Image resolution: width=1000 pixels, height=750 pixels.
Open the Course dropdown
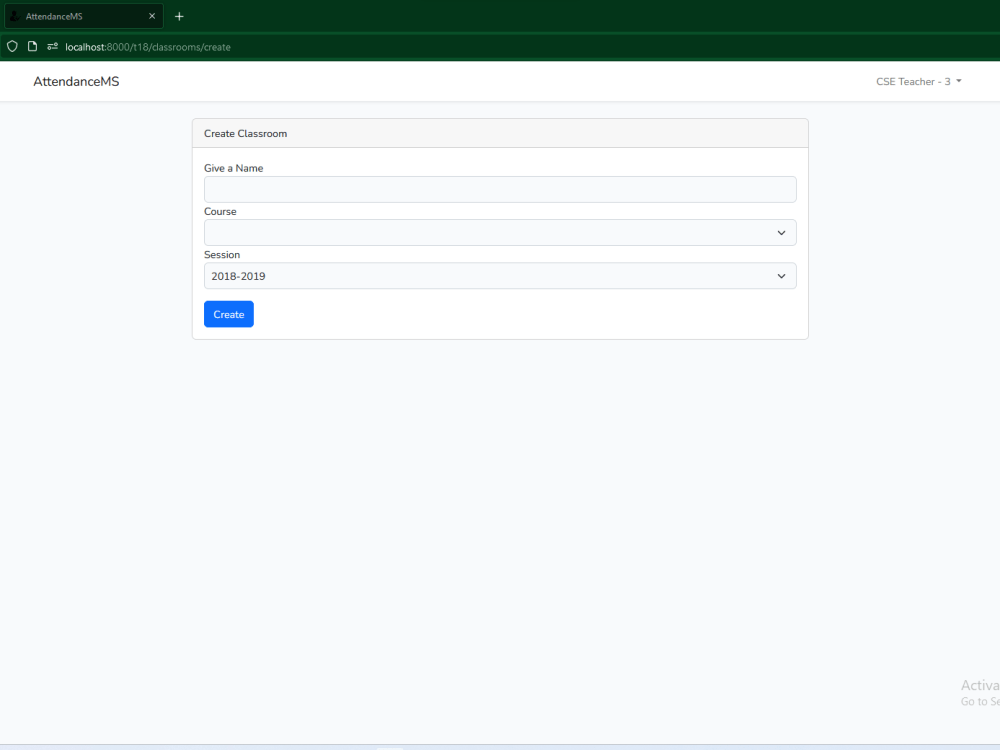pyautogui.click(x=500, y=232)
